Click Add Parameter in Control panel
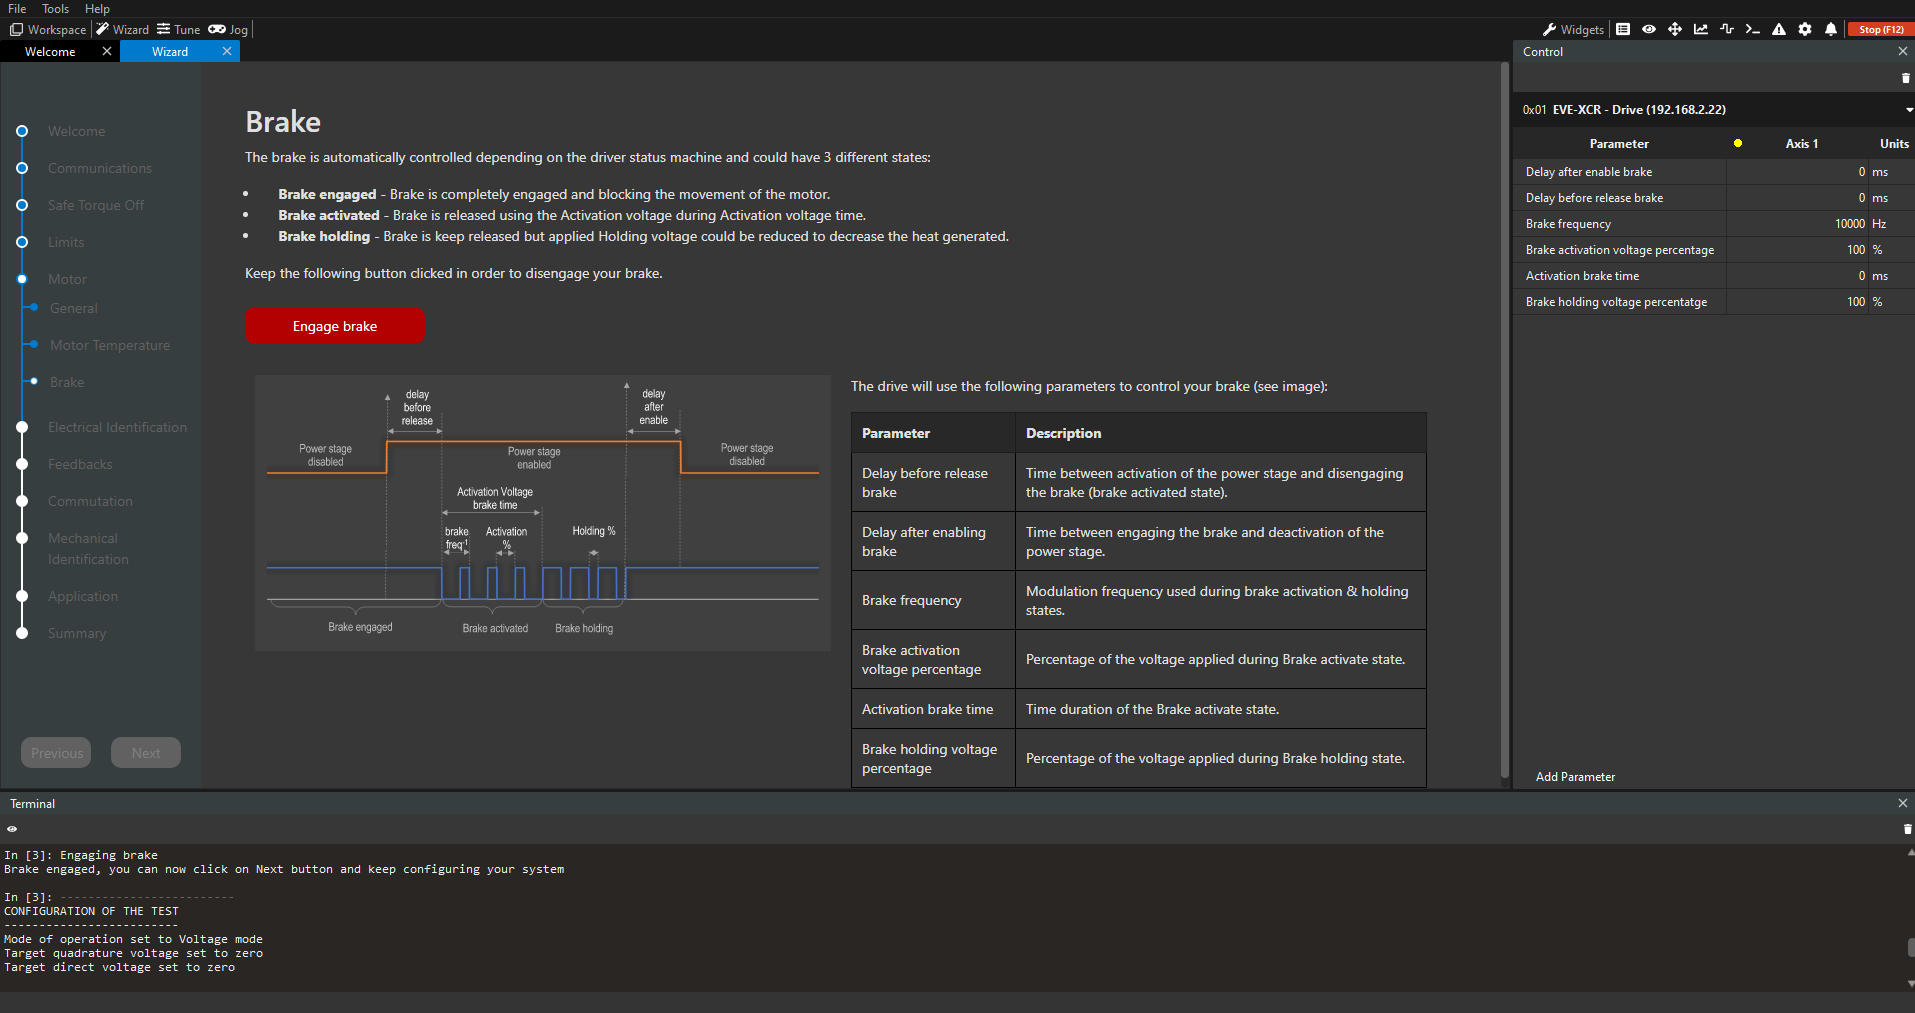The height and width of the screenshot is (1013, 1915). click(1575, 777)
